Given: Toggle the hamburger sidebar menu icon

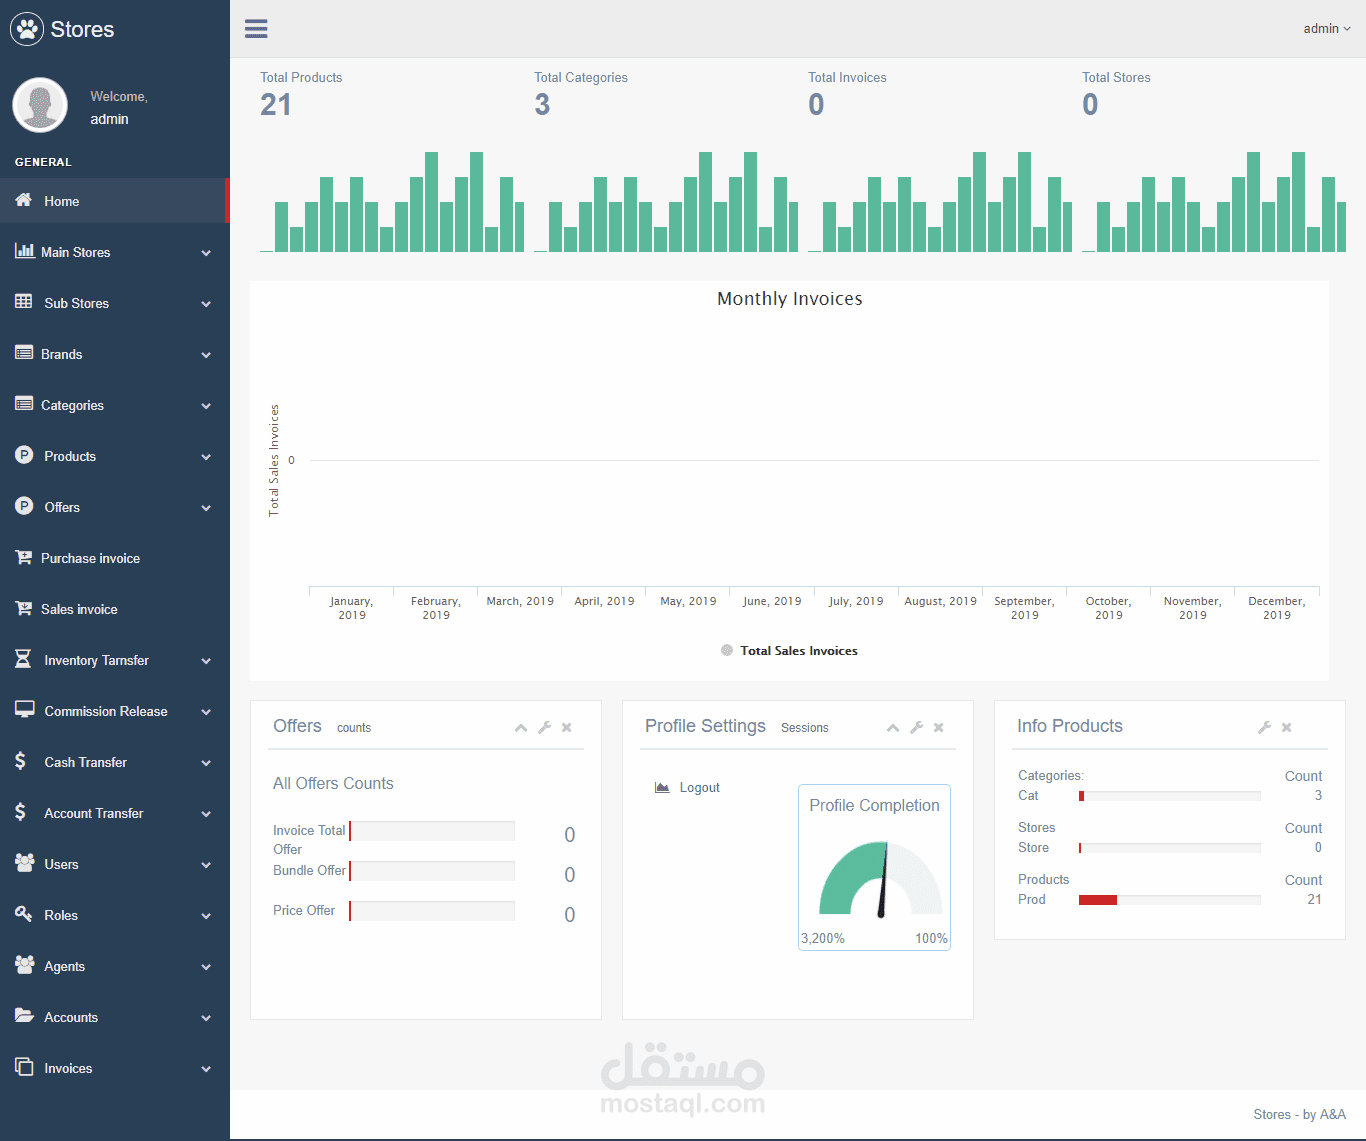Looking at the screenshot, I should [256, 28].
